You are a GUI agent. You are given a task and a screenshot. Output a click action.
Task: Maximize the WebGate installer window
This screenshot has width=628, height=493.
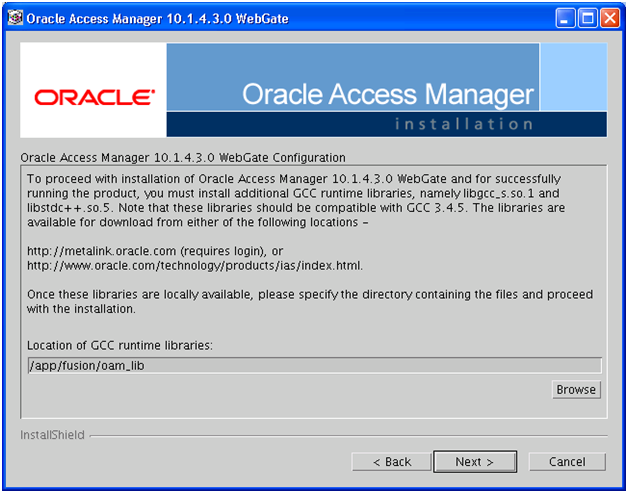[588, 18]
